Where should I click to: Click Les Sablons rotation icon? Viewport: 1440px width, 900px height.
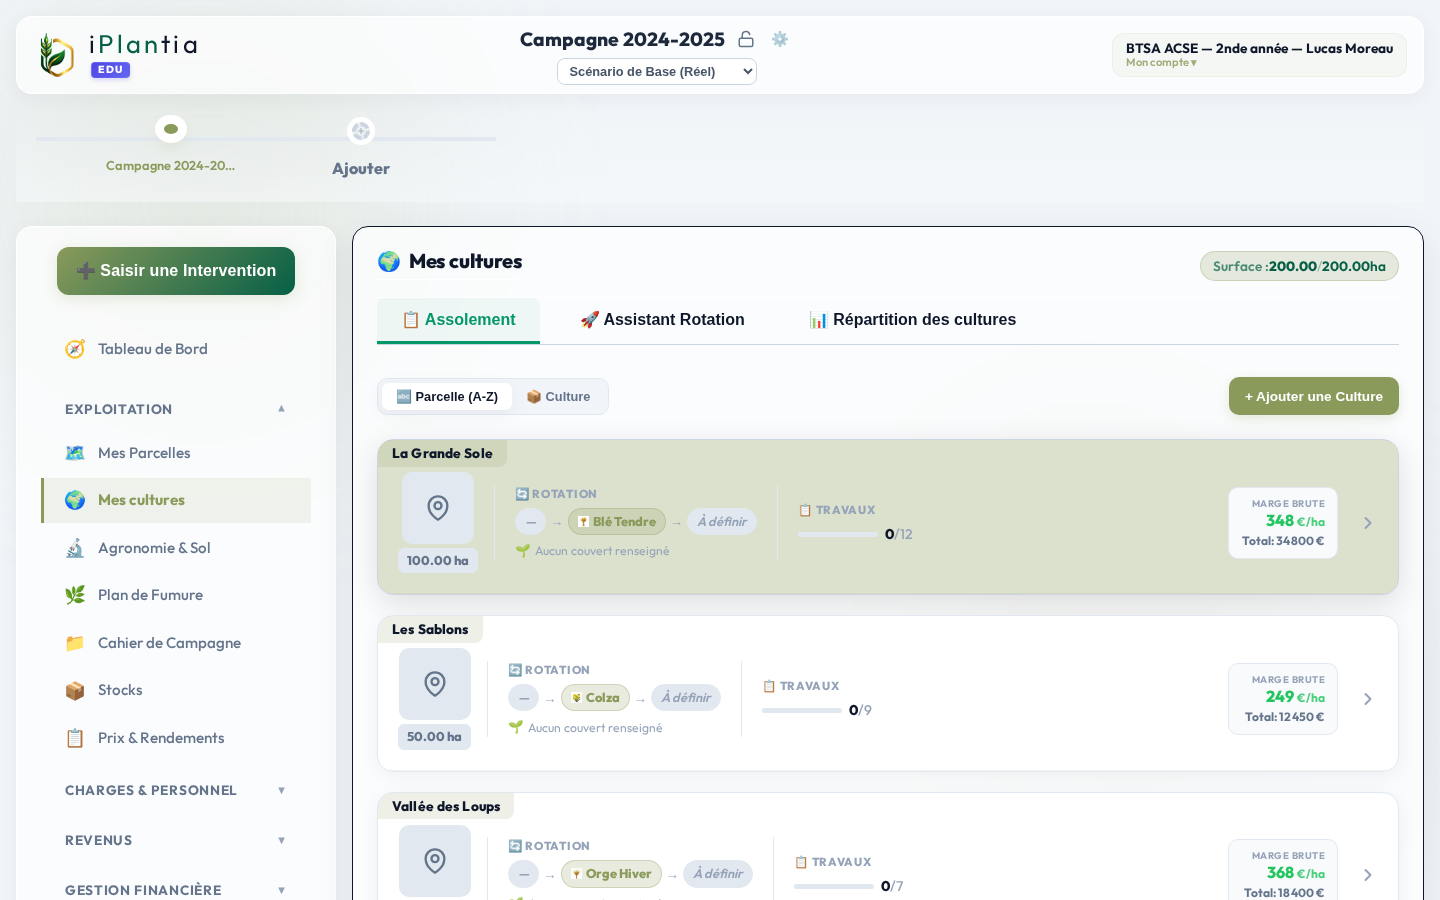515,670
